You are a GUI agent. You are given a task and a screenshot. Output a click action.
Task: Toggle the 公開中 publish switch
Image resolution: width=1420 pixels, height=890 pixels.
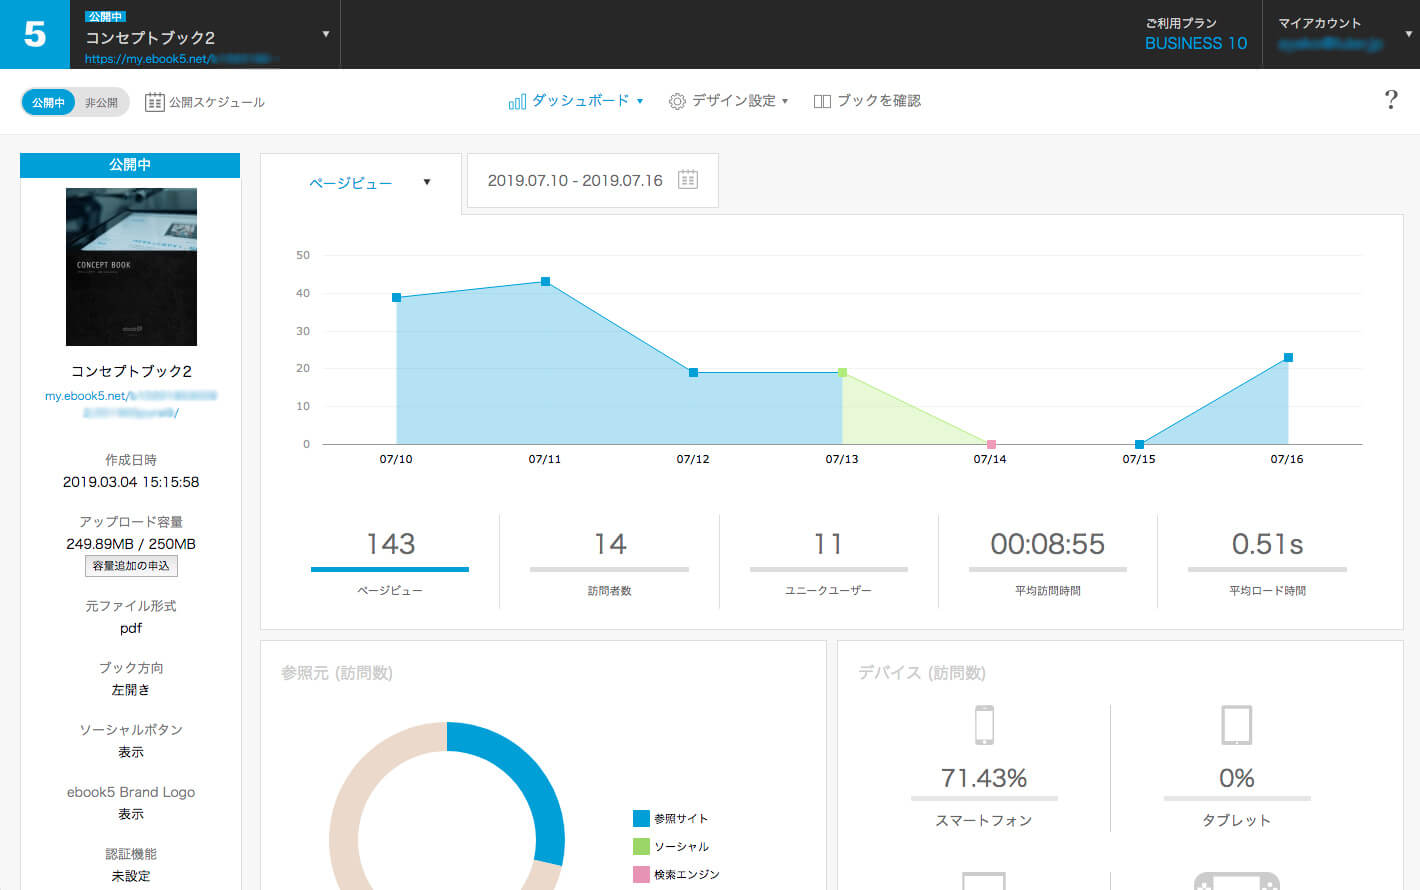point(48,102)
